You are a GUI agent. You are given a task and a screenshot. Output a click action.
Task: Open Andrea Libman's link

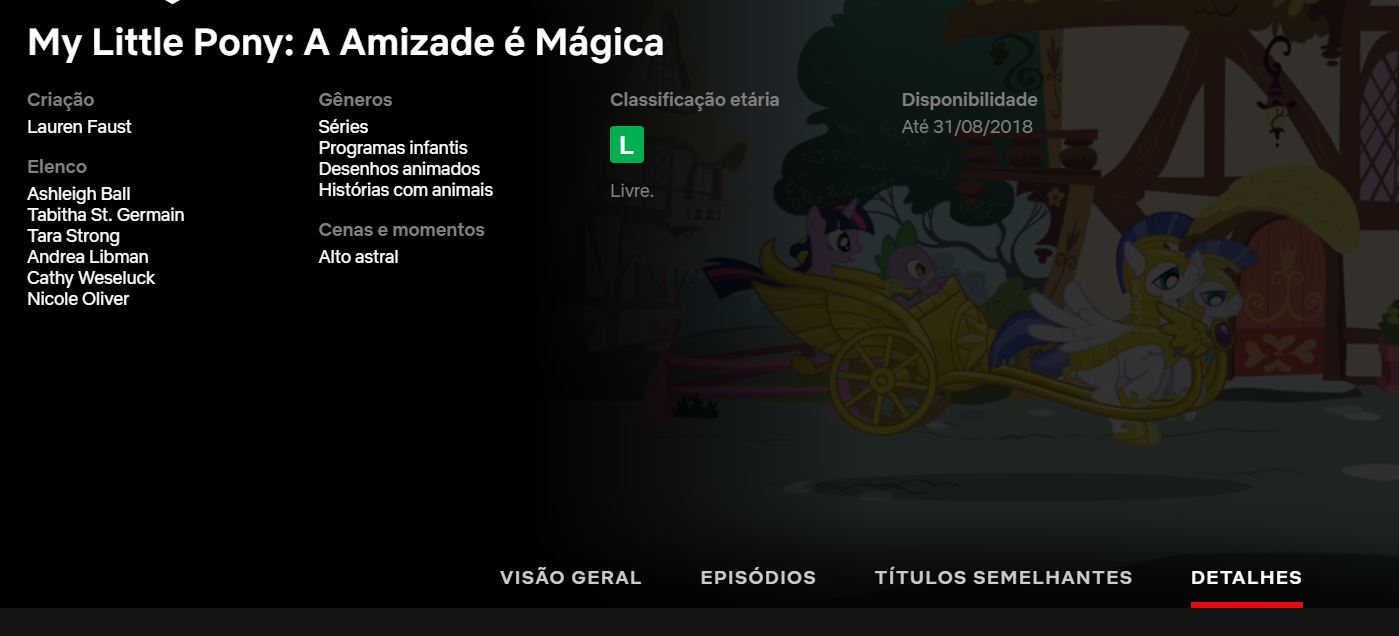point(87,257)
